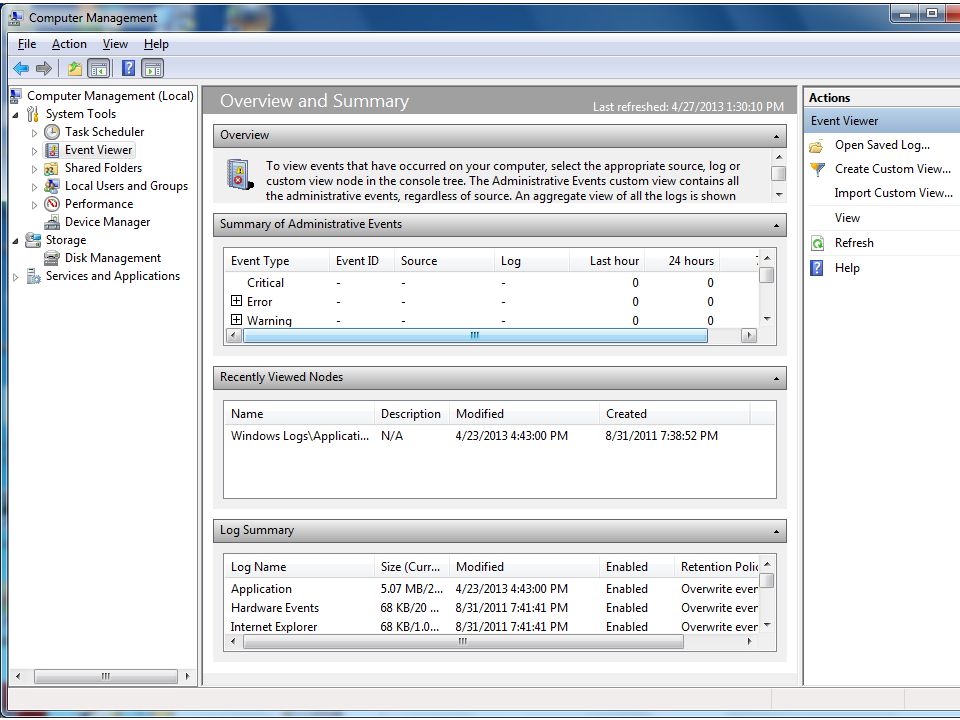Screen dimensions: 960x720
Task: Click the Local Users and Groups icon
Action: (x=52, y=186)
